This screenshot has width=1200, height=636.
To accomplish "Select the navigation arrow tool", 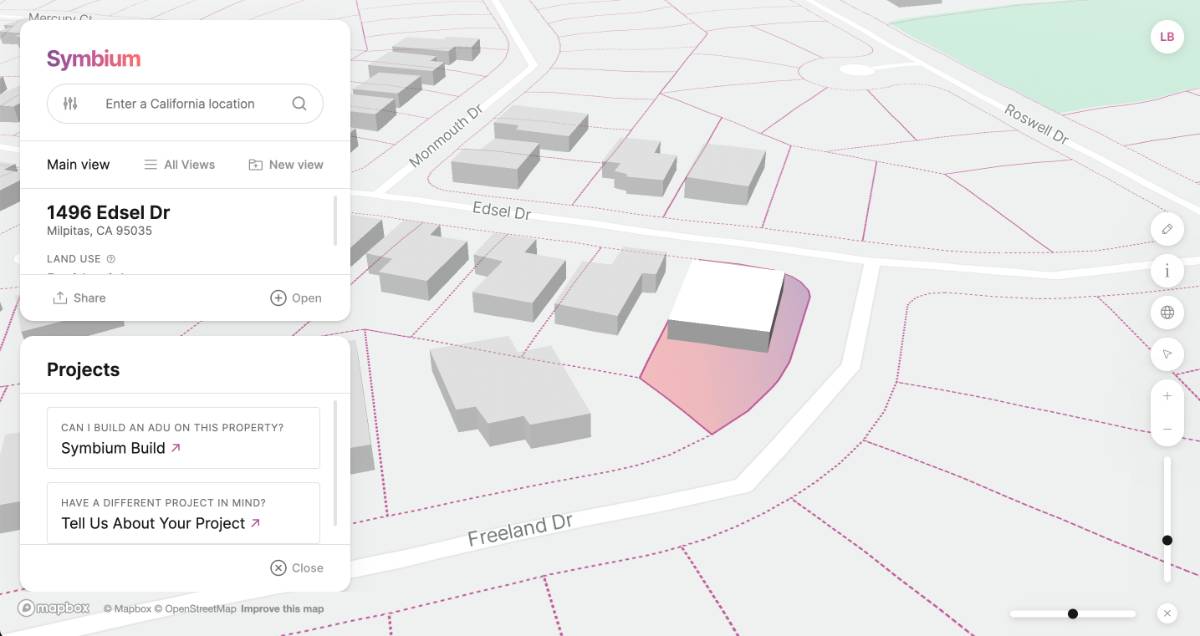I will tap(1167, 353).
